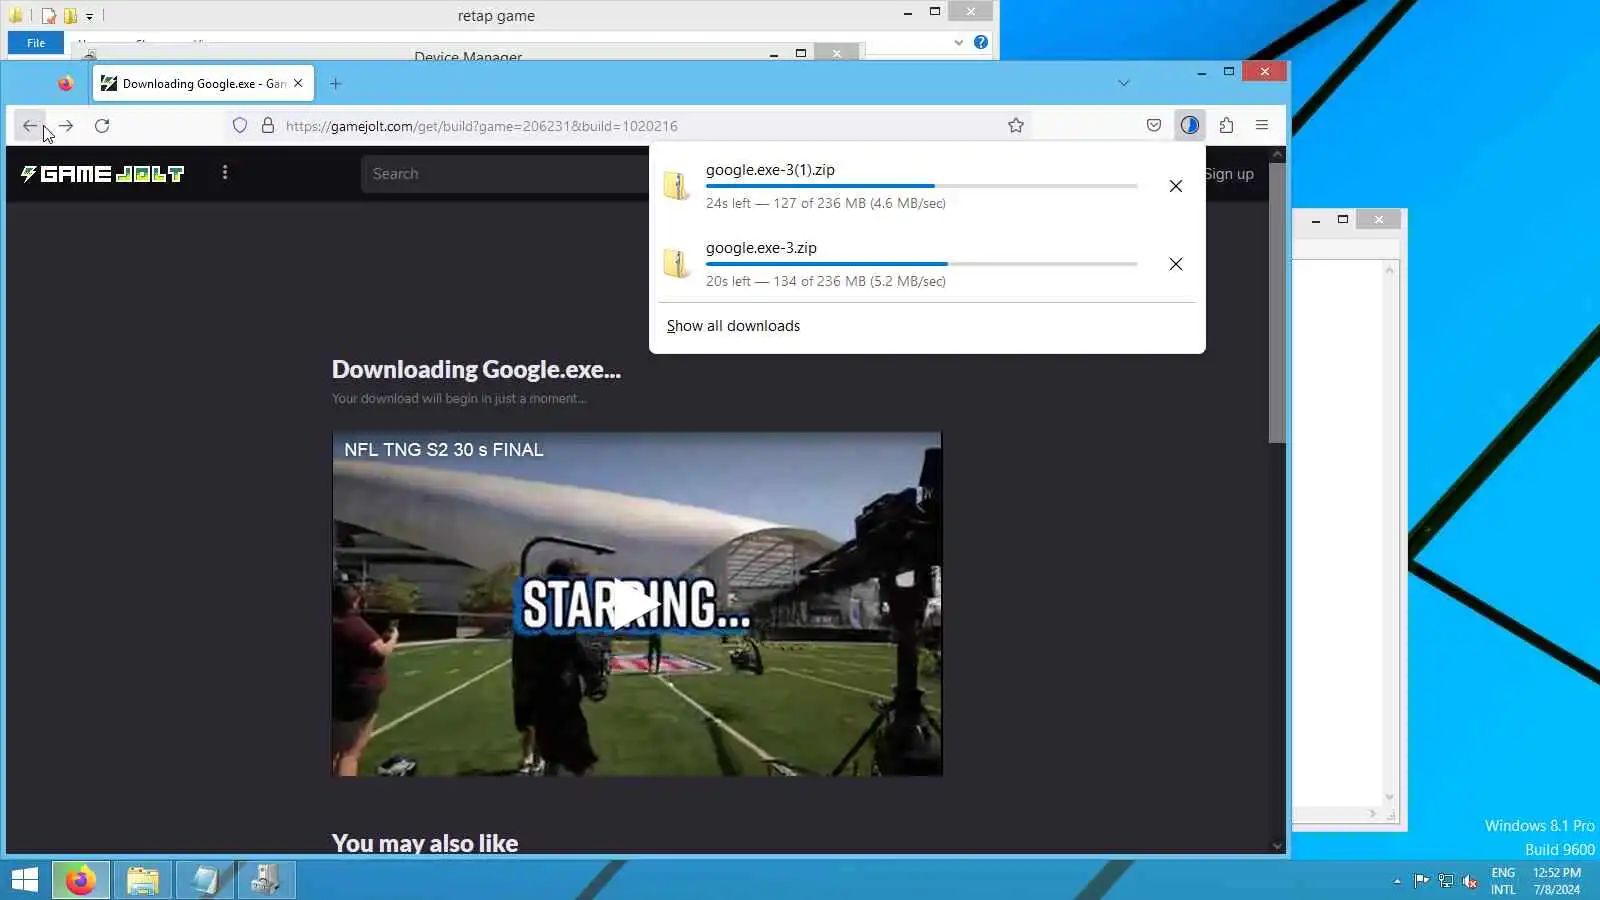Play the NFL TNG S2 video
Viewport: 1600px width, 900px height.
pos(636,604)
